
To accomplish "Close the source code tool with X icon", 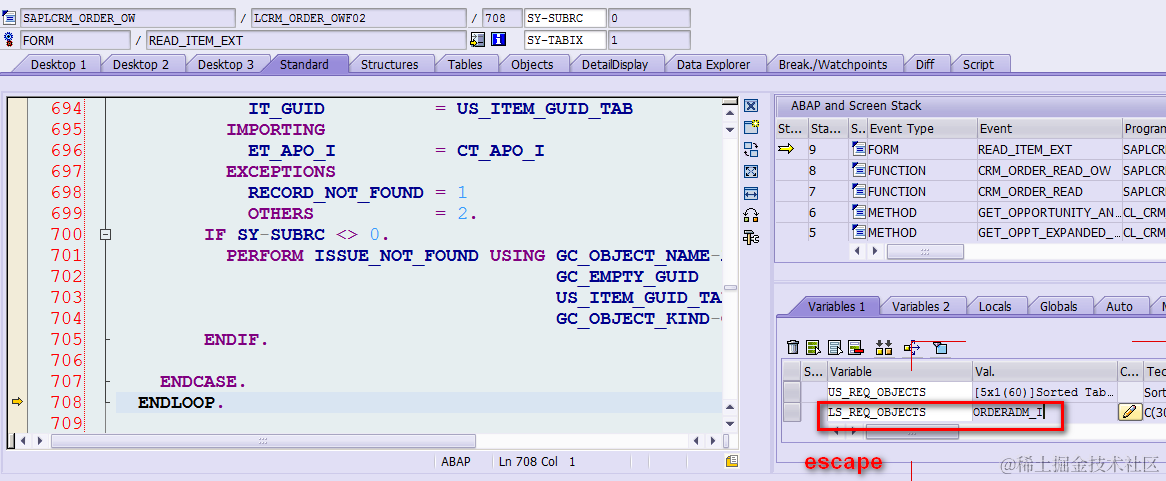I will click(751, 106).
